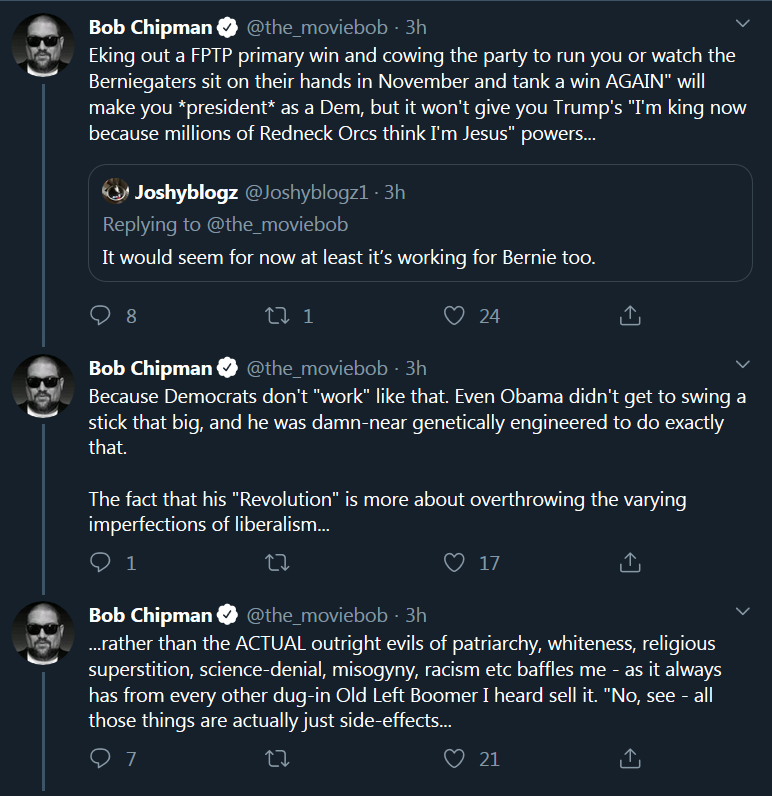Open the @Joshyblogz1 handle in quoted tweet
This screenshot has height=796, width=772.
coord(307,192)
